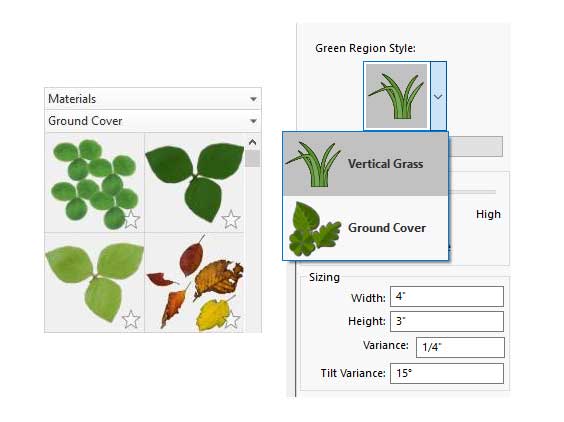Viewport: 564px width, 422px height.
Task: Favorite the dark green trifoliate leaf material
Action: pyautogui.click(x=231, y=219)
